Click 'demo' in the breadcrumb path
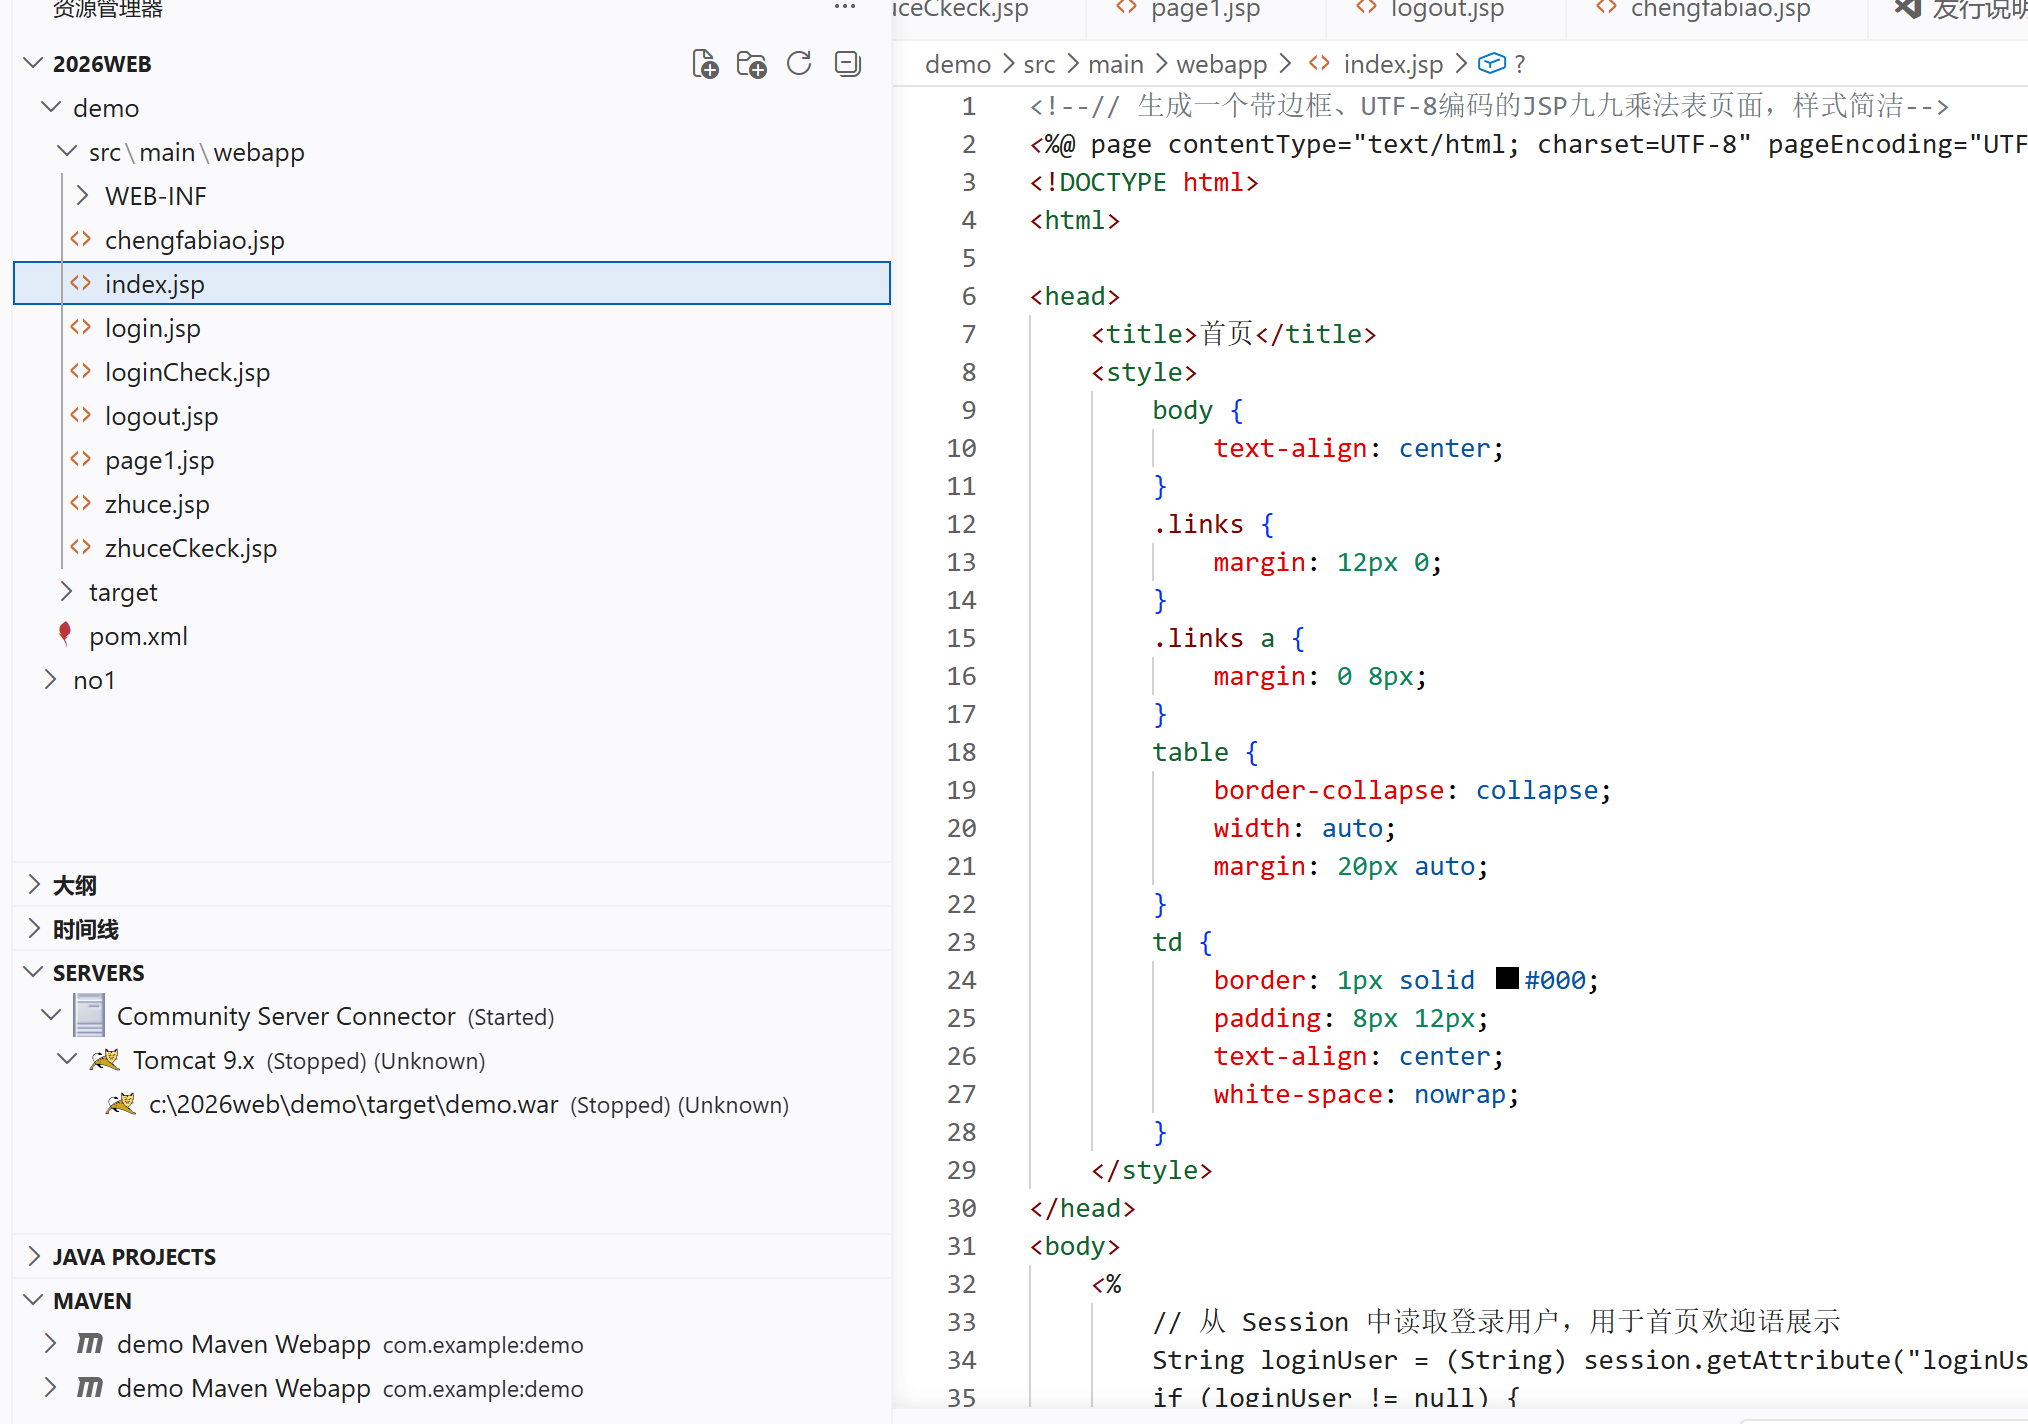This screenshot has height=1424, width=2028. tap(957, 65)
